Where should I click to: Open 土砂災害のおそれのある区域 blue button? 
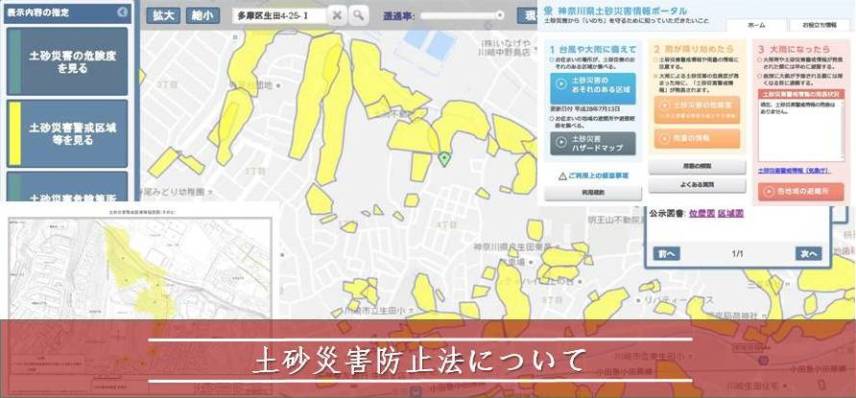pos(593,88)
